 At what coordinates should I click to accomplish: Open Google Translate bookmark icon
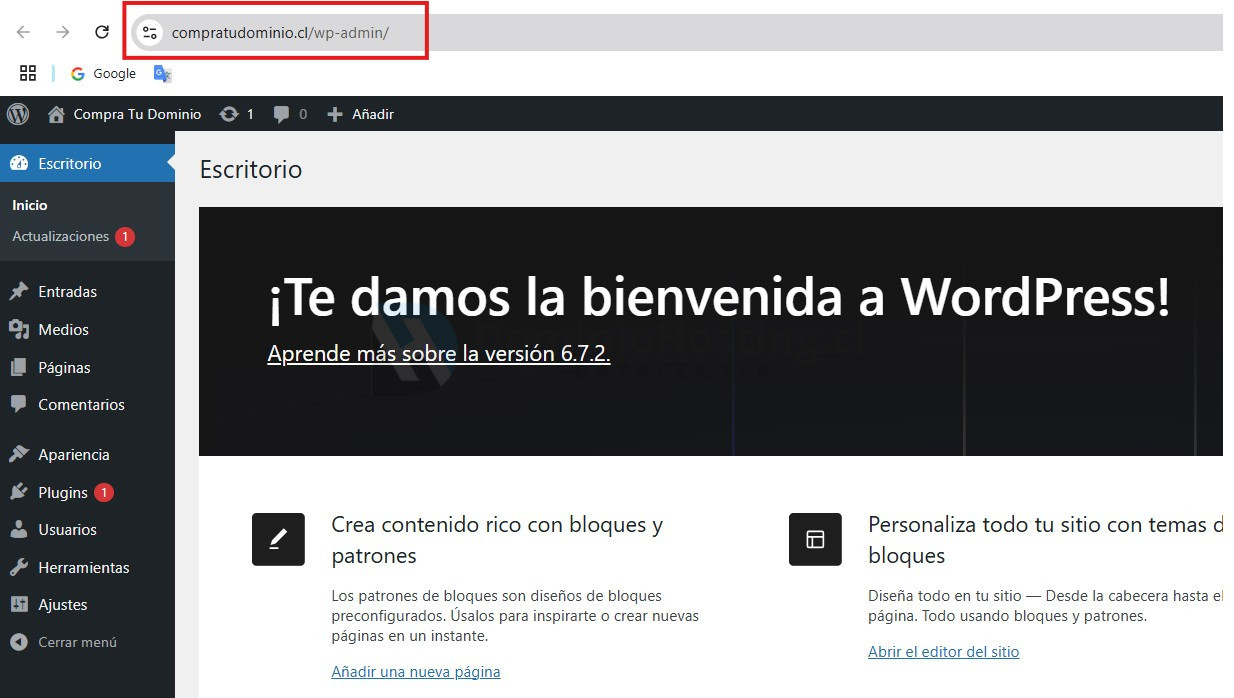point(162,73)
